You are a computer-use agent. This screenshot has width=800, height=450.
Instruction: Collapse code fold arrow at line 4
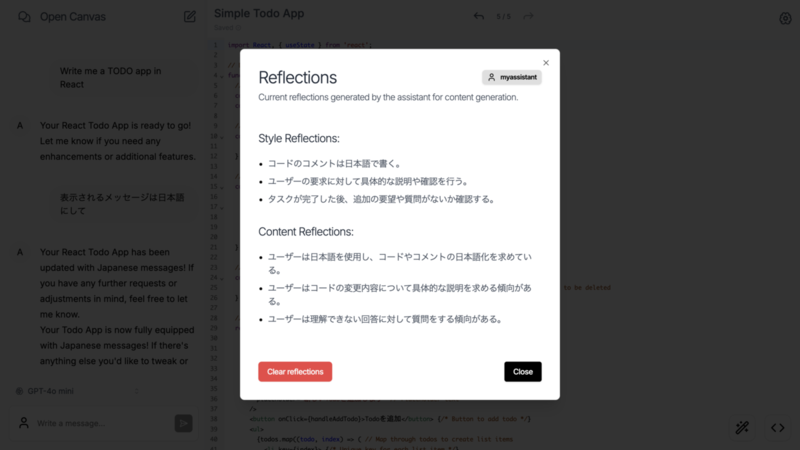pos(221,76)
